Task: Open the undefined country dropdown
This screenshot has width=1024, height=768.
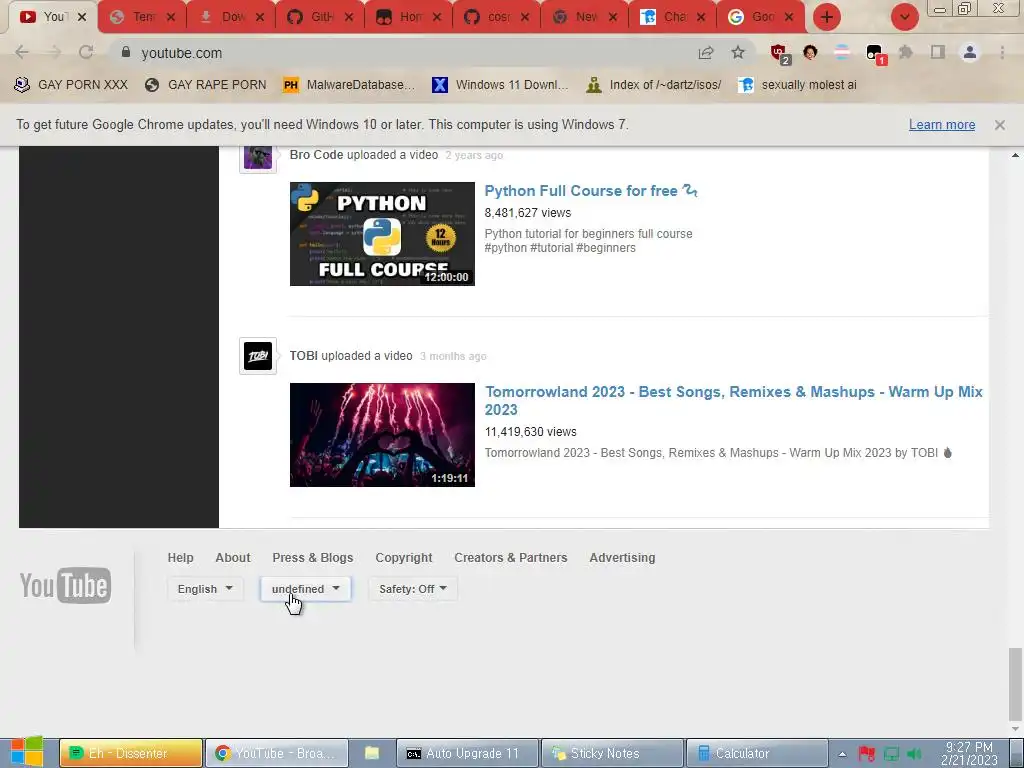Action: coord(306,588)
